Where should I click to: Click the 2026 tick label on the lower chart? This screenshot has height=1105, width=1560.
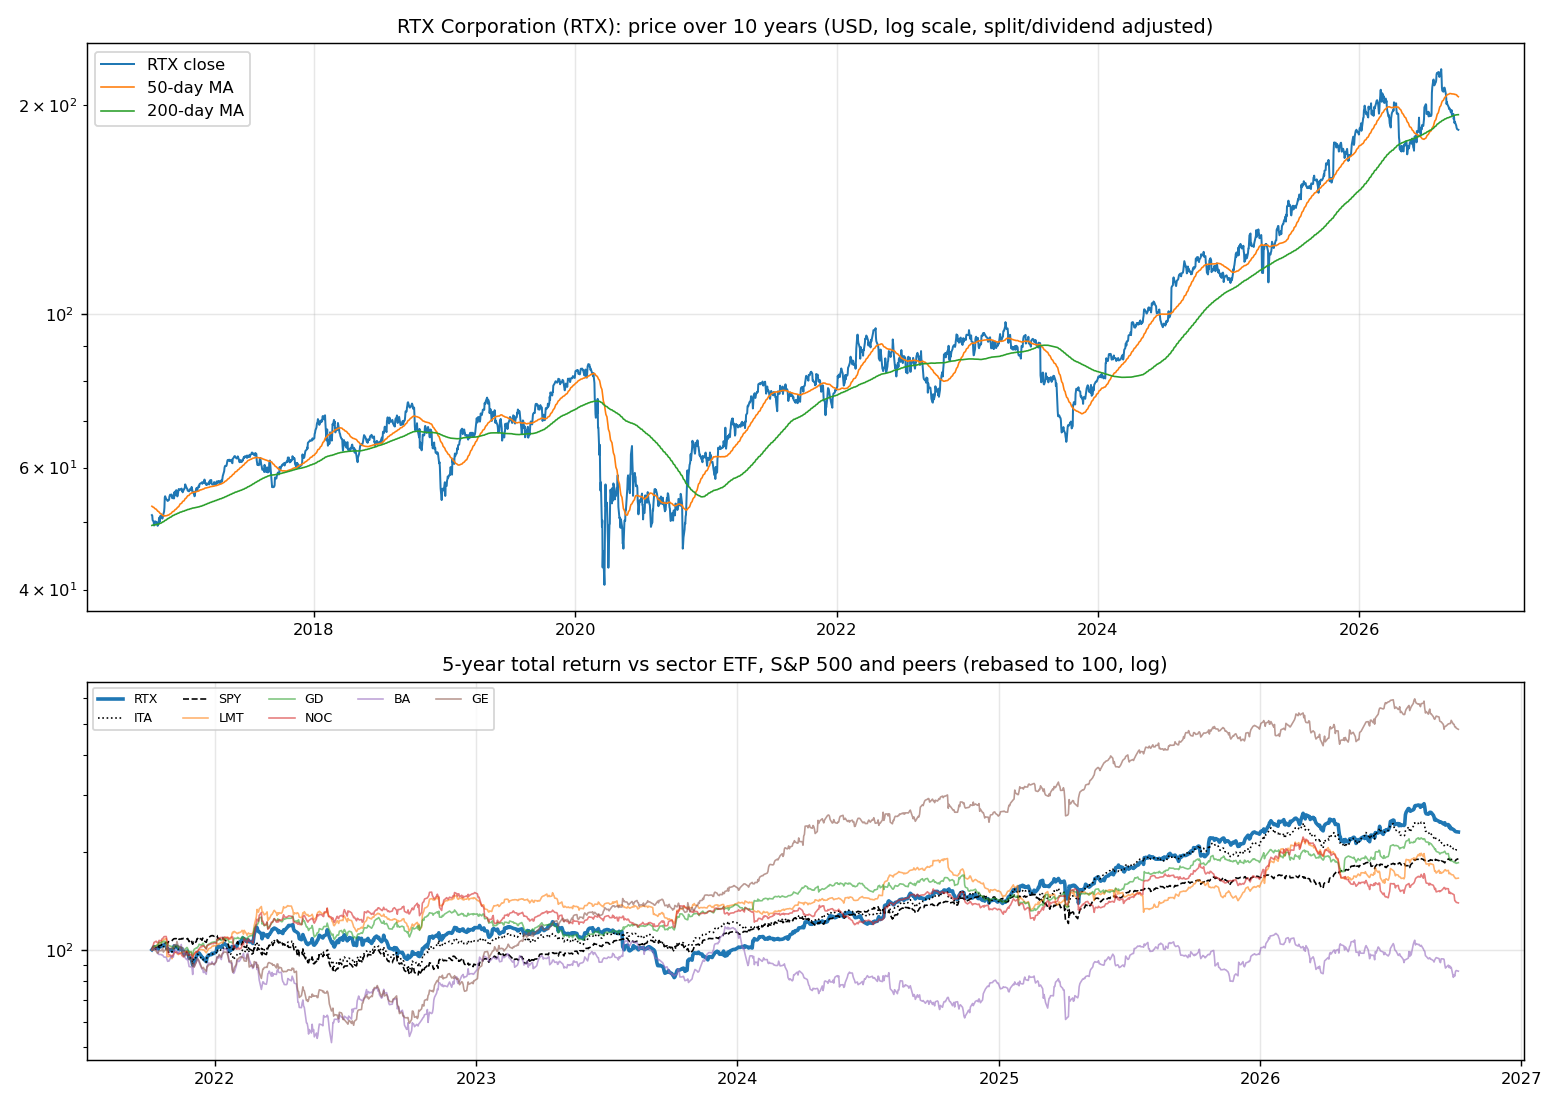tap(1260, 1078)
